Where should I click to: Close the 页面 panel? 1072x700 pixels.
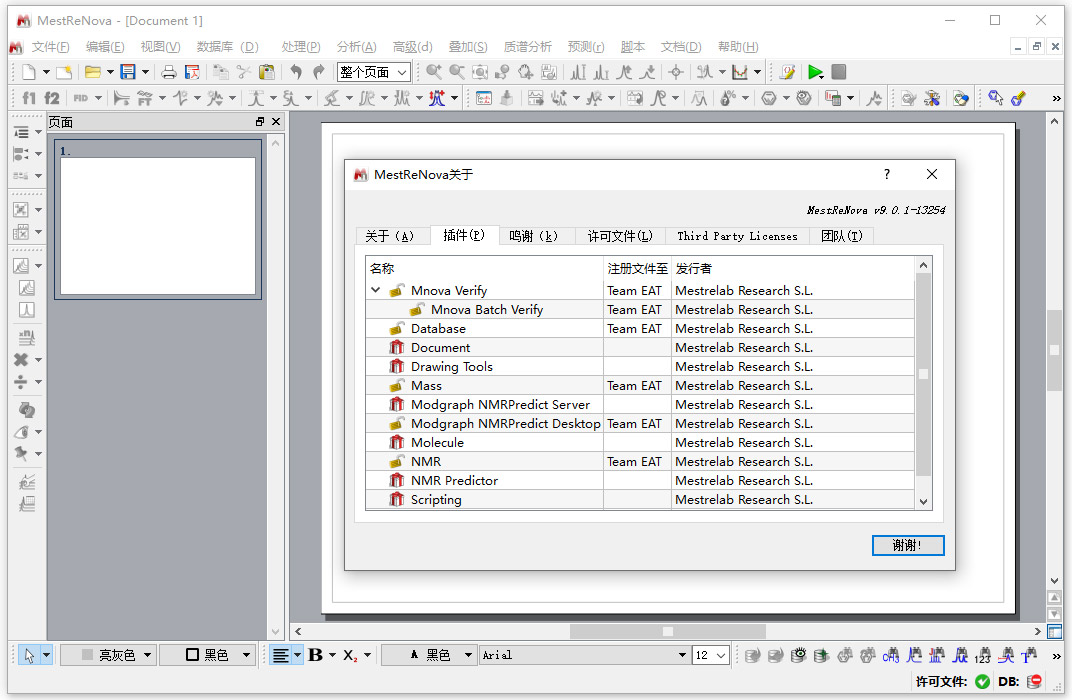coord(276,122)
